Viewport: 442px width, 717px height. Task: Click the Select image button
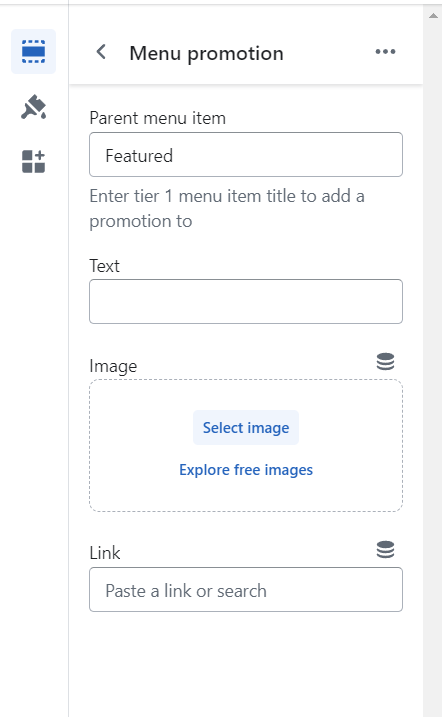click(246, 428)
